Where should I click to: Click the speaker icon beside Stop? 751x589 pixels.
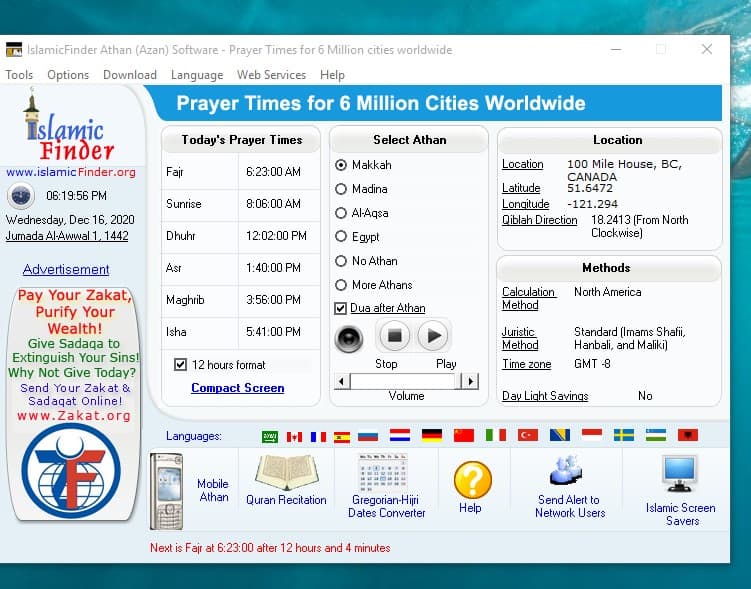(x=349, y=339)
